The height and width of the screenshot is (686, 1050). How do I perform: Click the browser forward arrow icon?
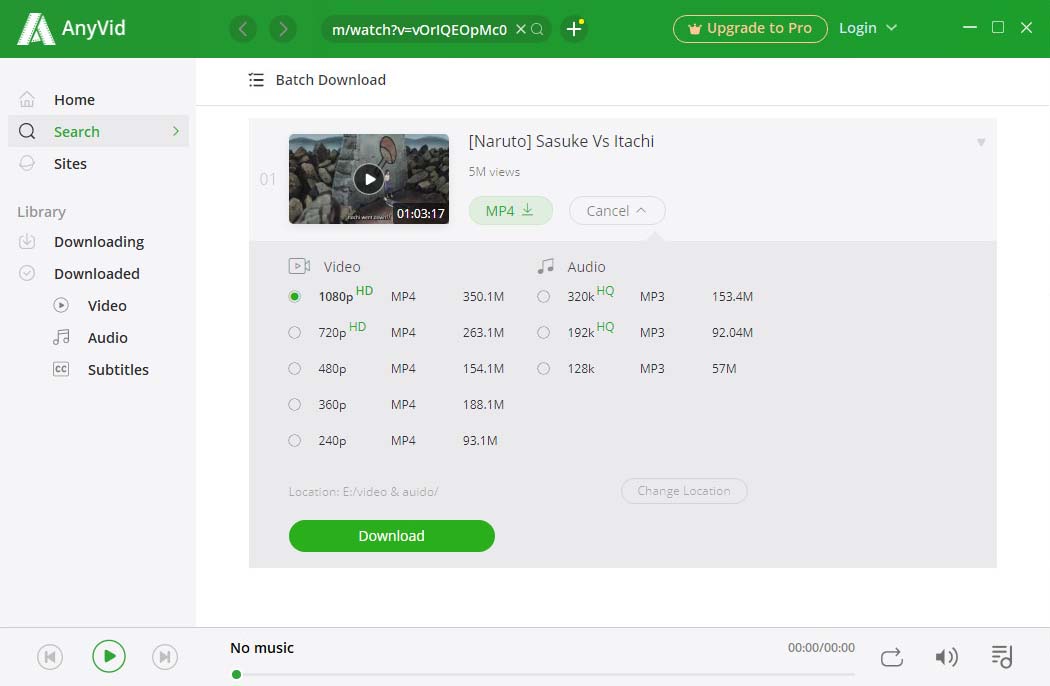point(283,29)
